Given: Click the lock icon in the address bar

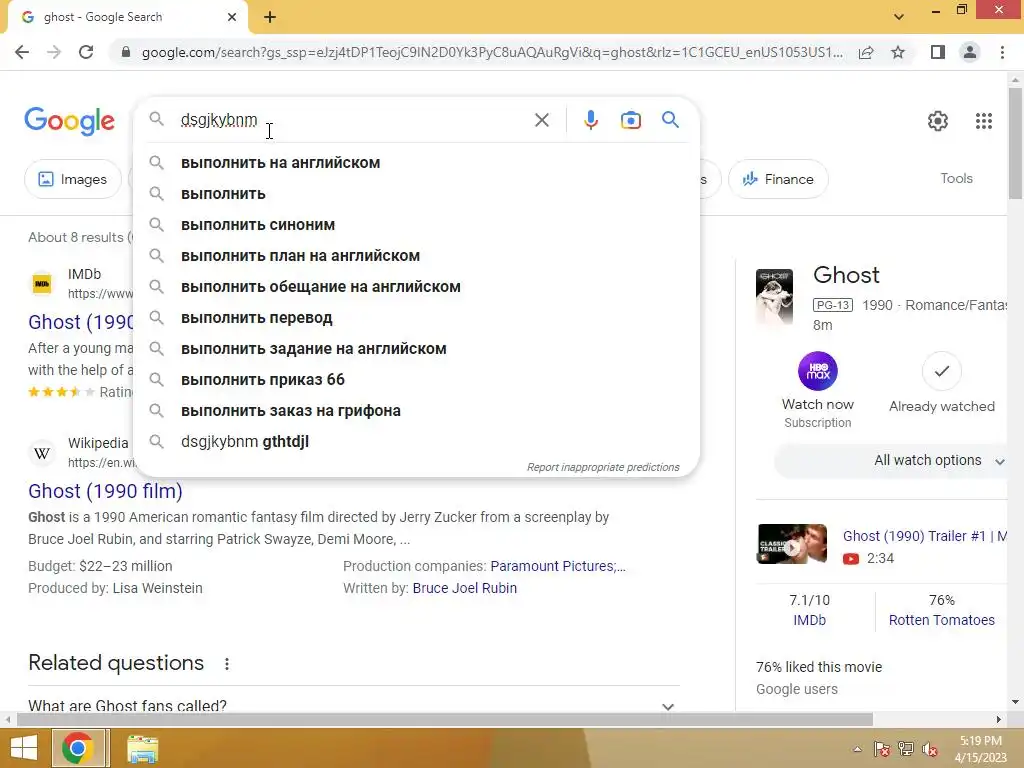Looking at the screenshot, I should [126, 52].
